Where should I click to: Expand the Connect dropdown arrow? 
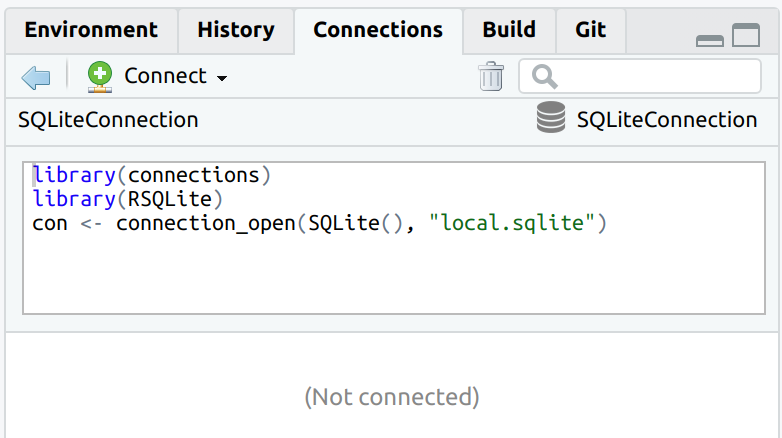pos(222,78)
